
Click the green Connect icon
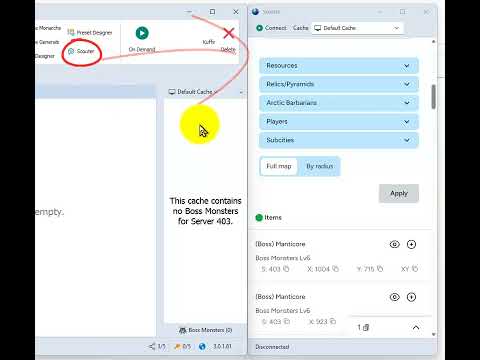(260, 28)
